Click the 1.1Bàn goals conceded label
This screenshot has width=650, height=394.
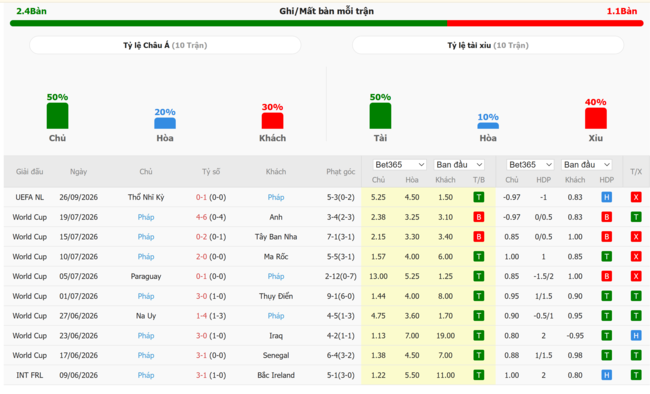(622, 11)
